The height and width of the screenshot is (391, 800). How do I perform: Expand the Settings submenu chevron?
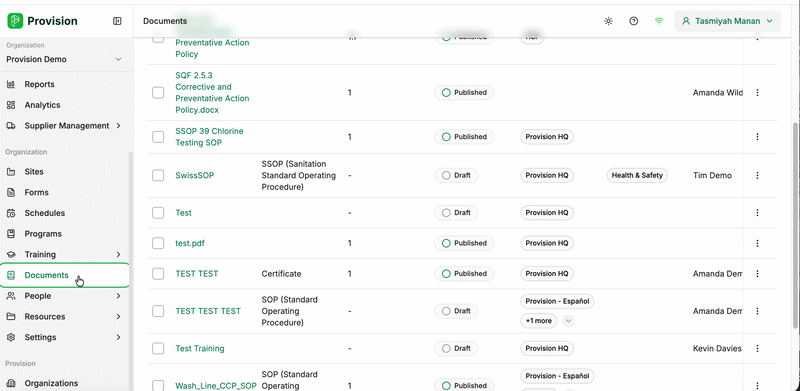pos(118,337)
